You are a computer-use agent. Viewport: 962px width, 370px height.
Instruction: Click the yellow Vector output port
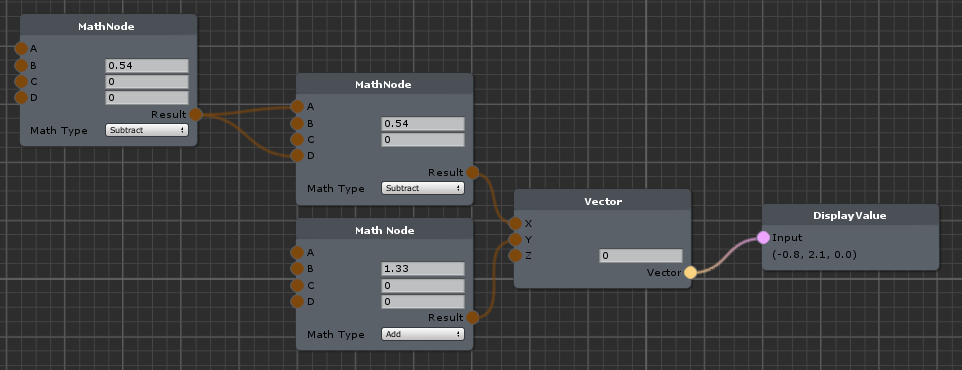coord(690,272)
